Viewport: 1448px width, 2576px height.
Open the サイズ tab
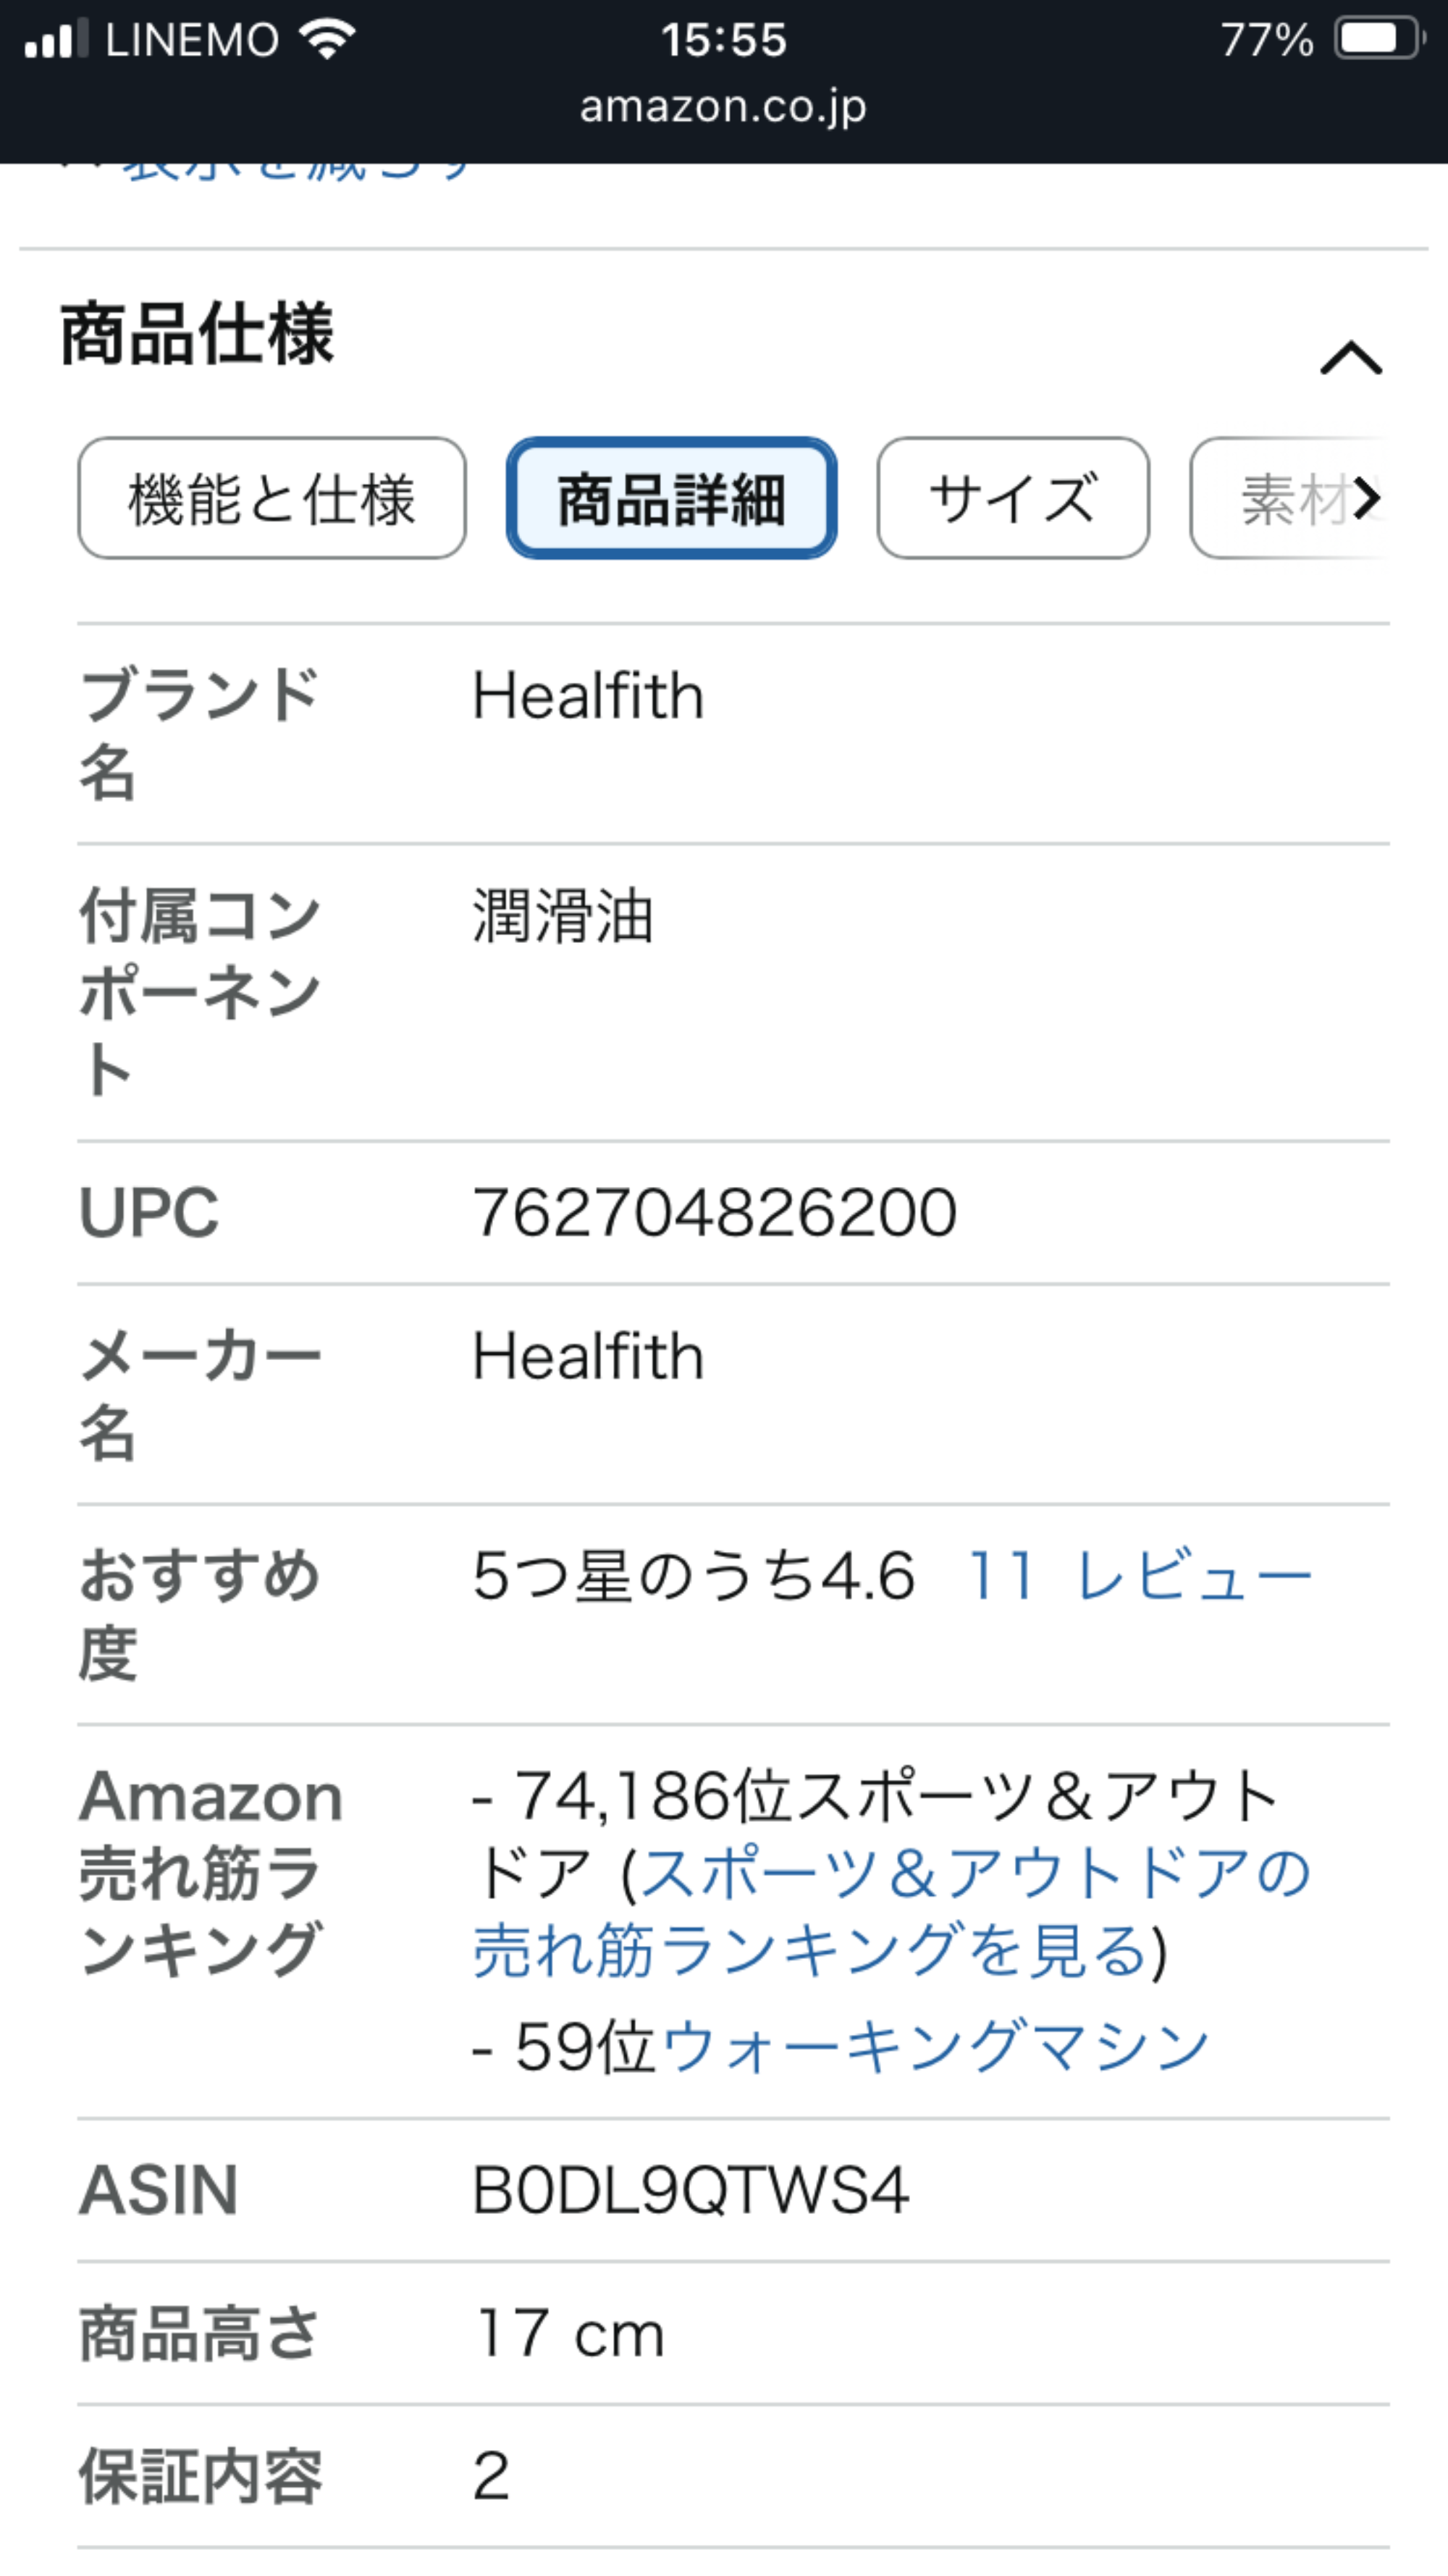tap(1012, 498)
